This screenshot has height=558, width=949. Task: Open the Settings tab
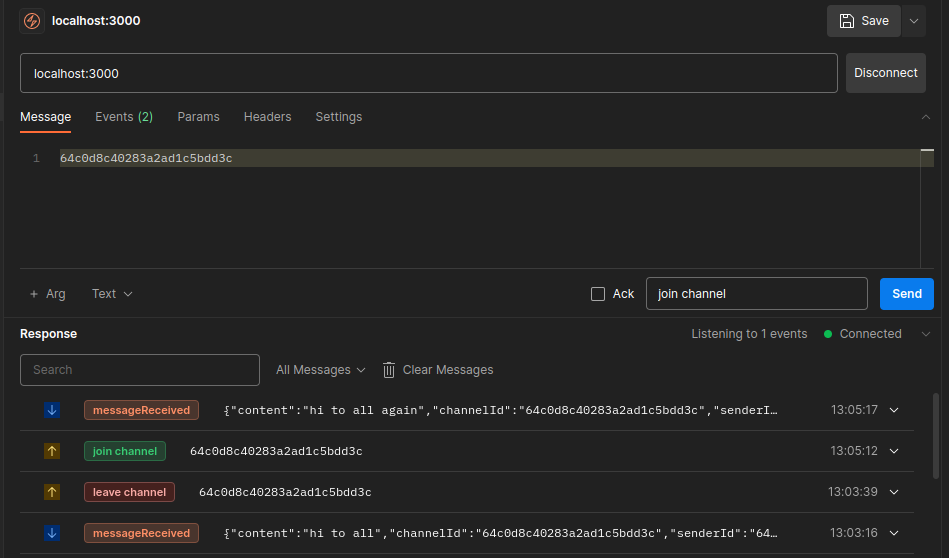[x=338, y=117]
